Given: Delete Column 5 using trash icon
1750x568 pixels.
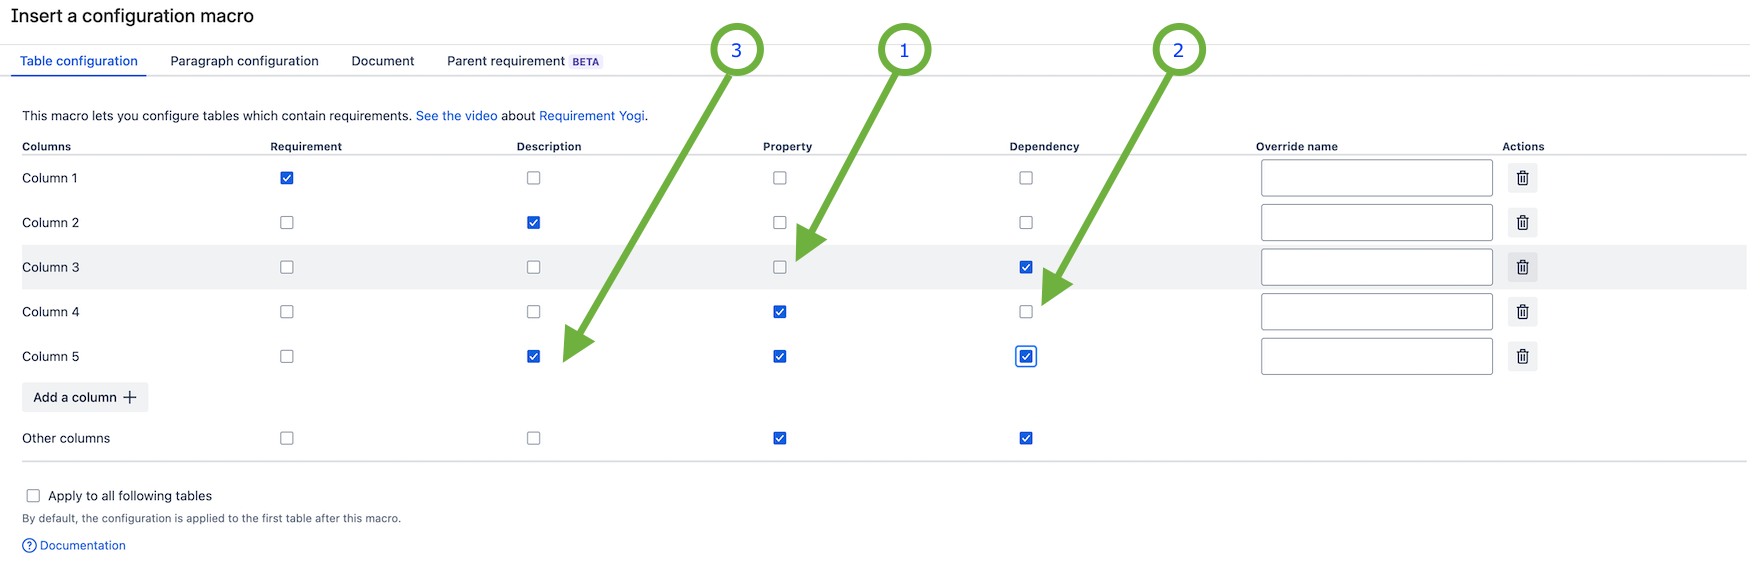Looking at the screenshot, I should point(1522,356).
